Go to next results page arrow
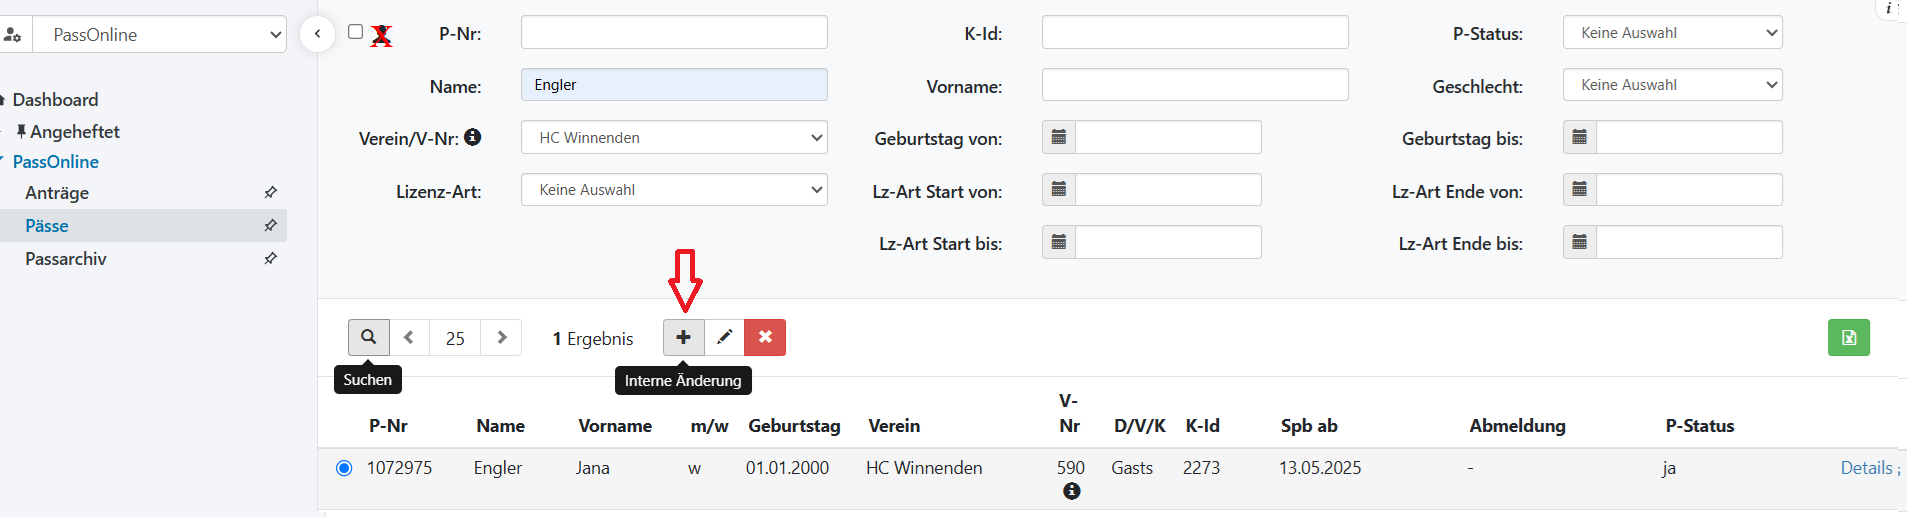This screenshot has height=523, width=1907. coord(502,338)
